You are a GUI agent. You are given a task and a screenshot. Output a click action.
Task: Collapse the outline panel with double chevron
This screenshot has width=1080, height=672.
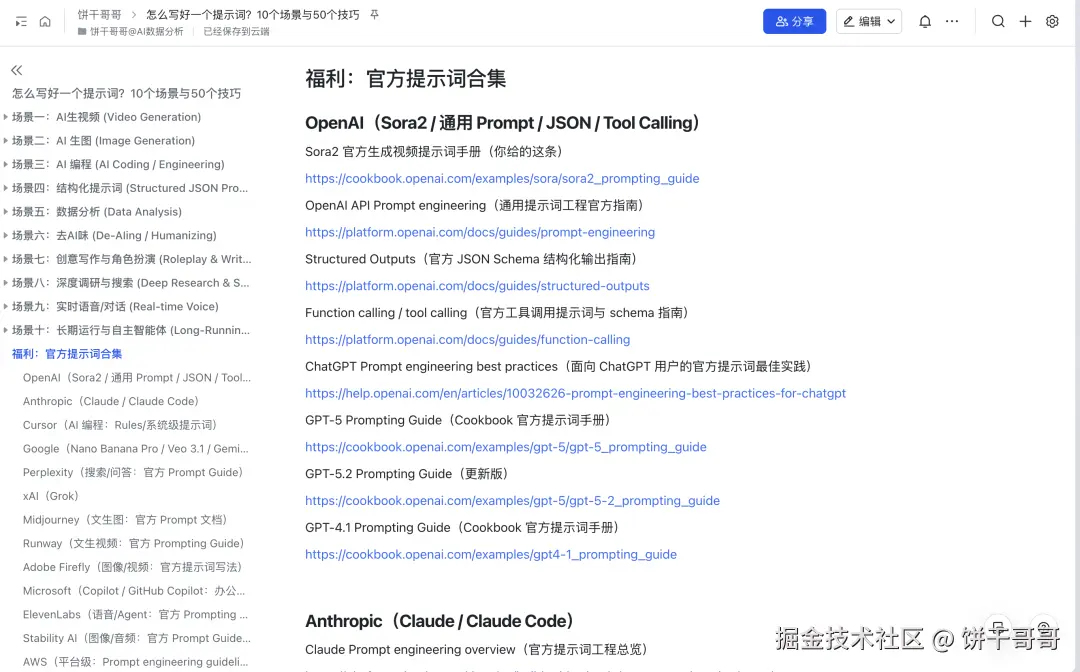tap(17, 70)
